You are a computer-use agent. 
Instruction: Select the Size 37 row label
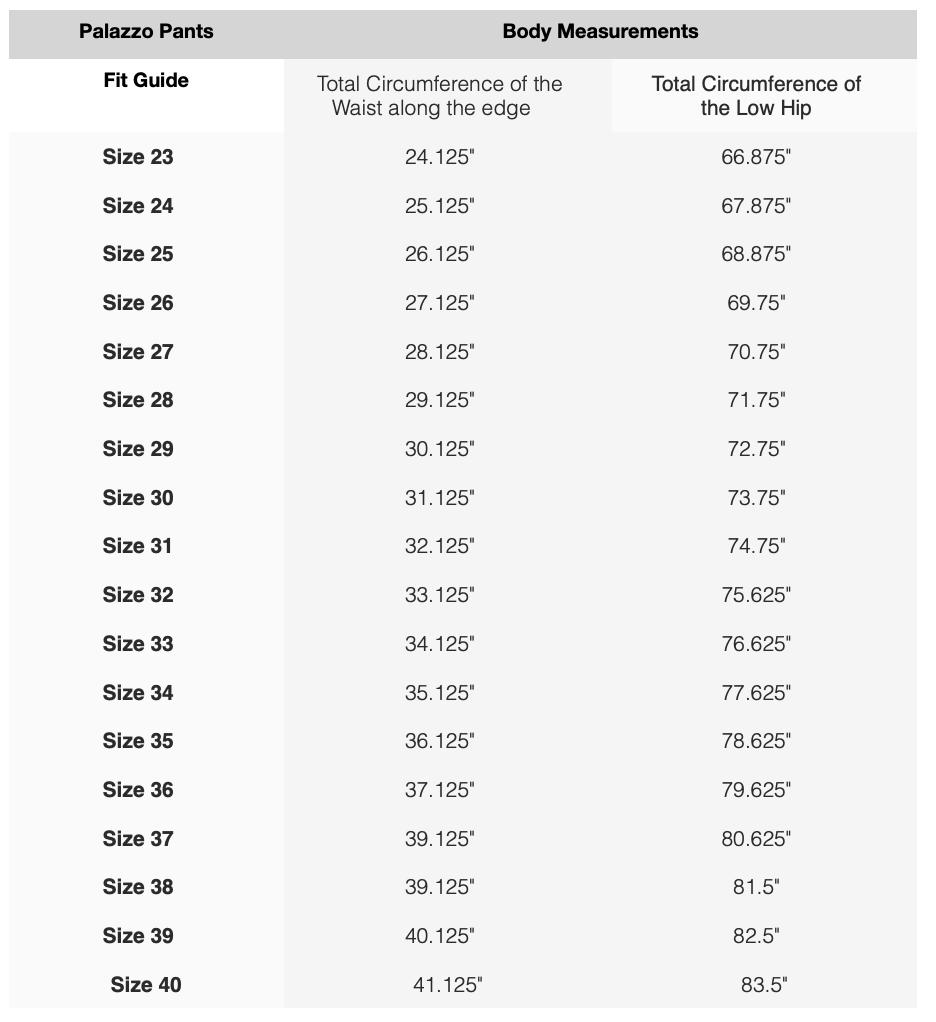tap(138, 838)
